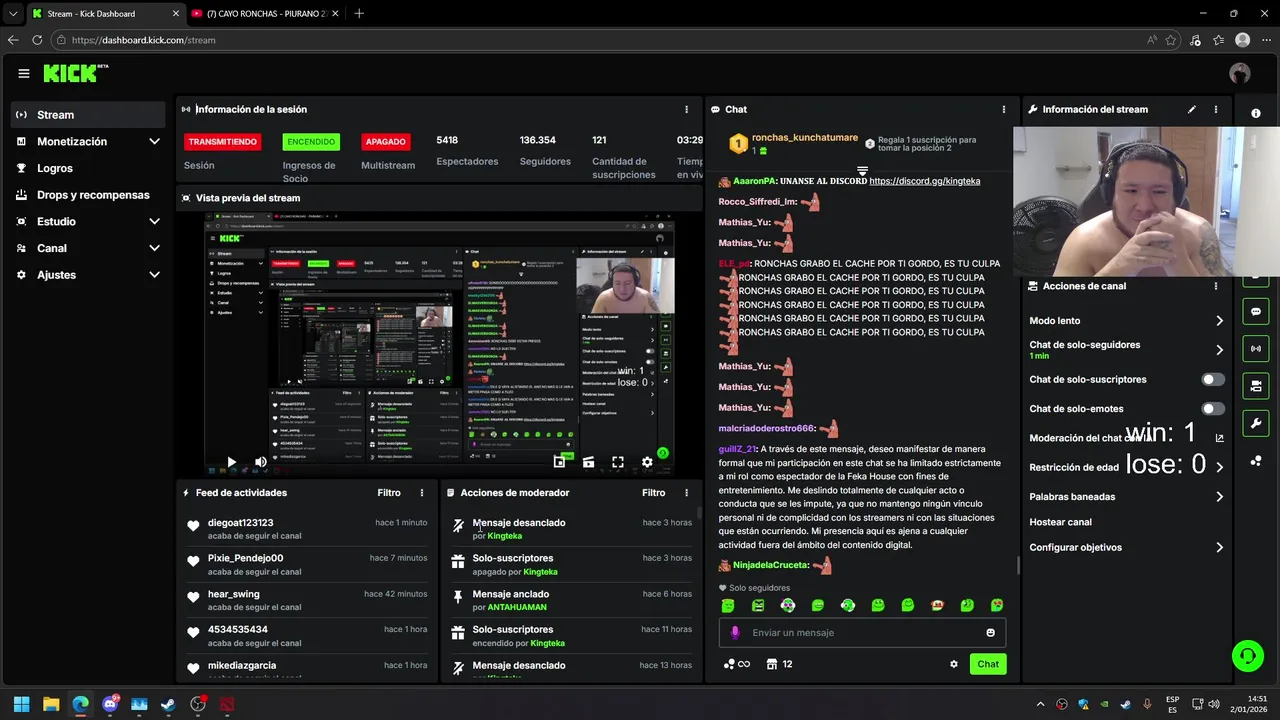The image size is (1280, 720).
Task: Click diegoat123123 follower entry in feed
Action: click(308, 529)
